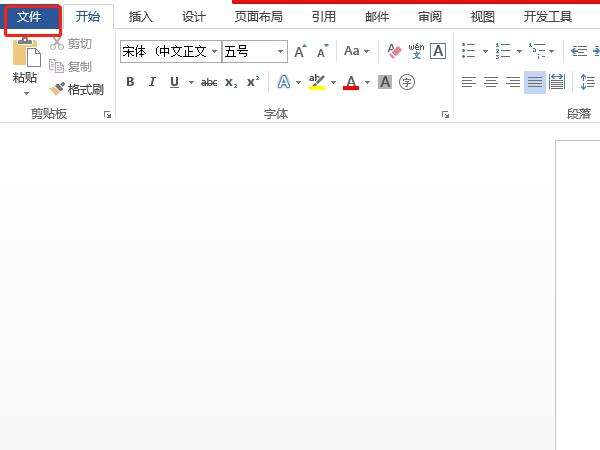Expand the numbering library arrow
The width and height of the screenshot is (600, 450).
[x=519, y=51]
